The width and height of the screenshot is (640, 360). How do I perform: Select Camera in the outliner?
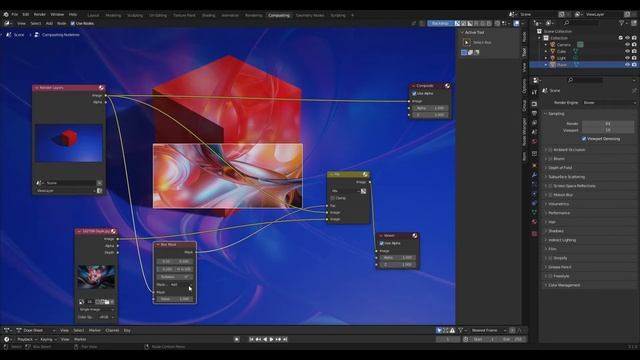point(564,44)
